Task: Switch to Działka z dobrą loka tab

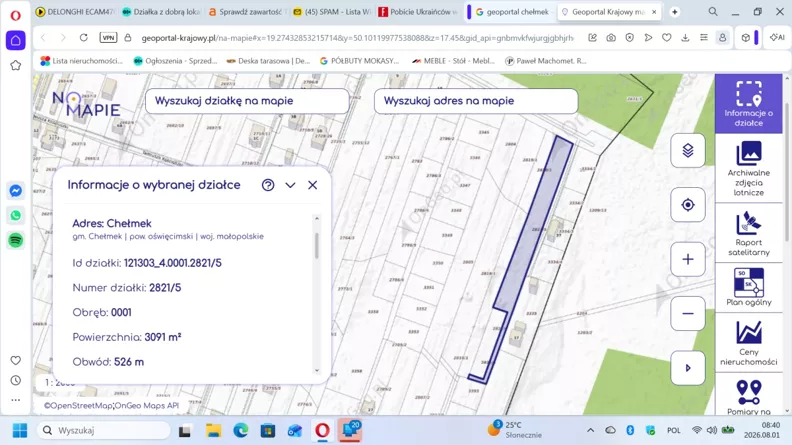Action: coord(161,12)
